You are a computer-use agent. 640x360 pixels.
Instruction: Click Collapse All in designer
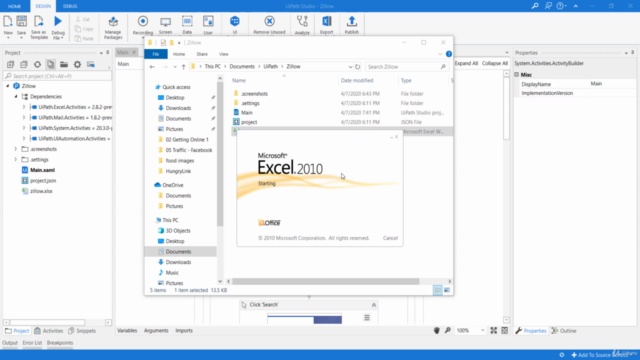495,63
